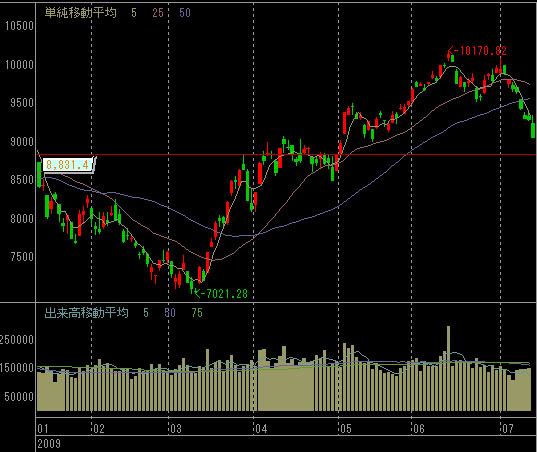537x452 pixels.
Task: Select the 50-day moving average legend value in price chart
Action: pyautogui.click(x=185, y=13)
